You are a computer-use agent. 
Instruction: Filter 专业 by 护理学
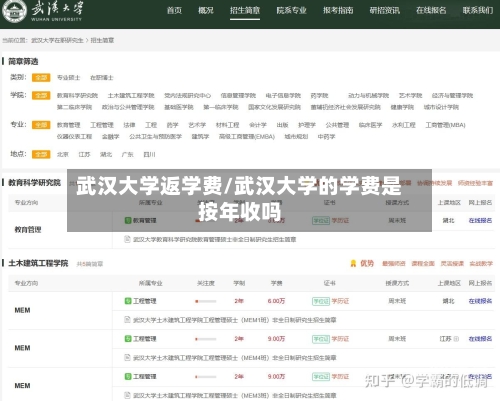tap(307, 125)
